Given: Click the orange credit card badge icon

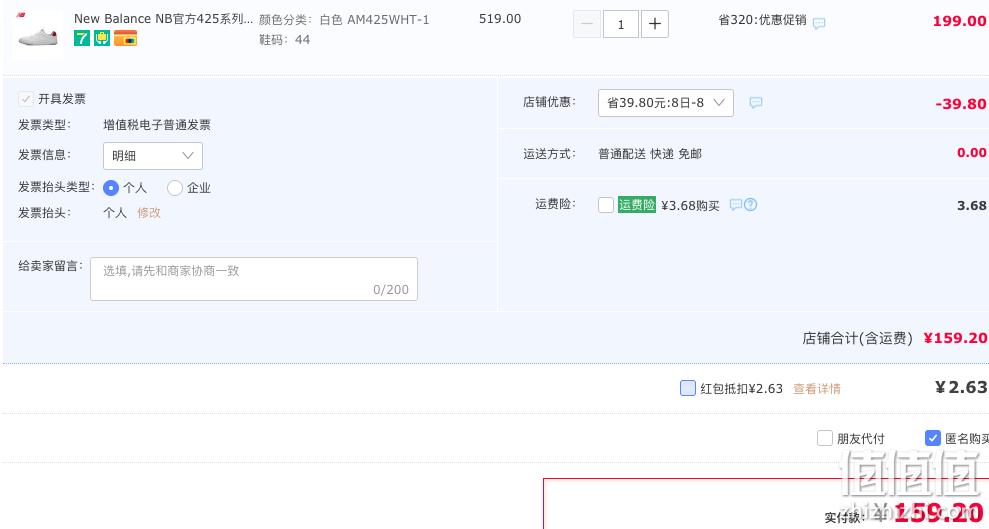Looking at the screenshot, I should coord(126,38).
